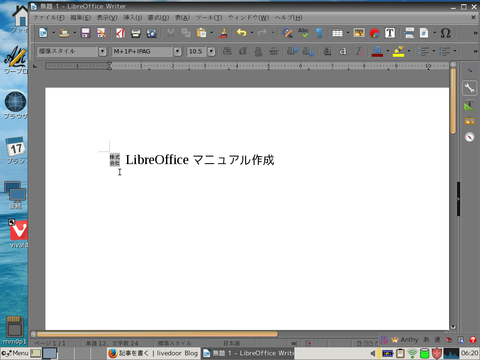Image resolution: width=480 pixels, height=360 pixels.
Task: Toggle Shadow text effect
Action: (328, 51)
